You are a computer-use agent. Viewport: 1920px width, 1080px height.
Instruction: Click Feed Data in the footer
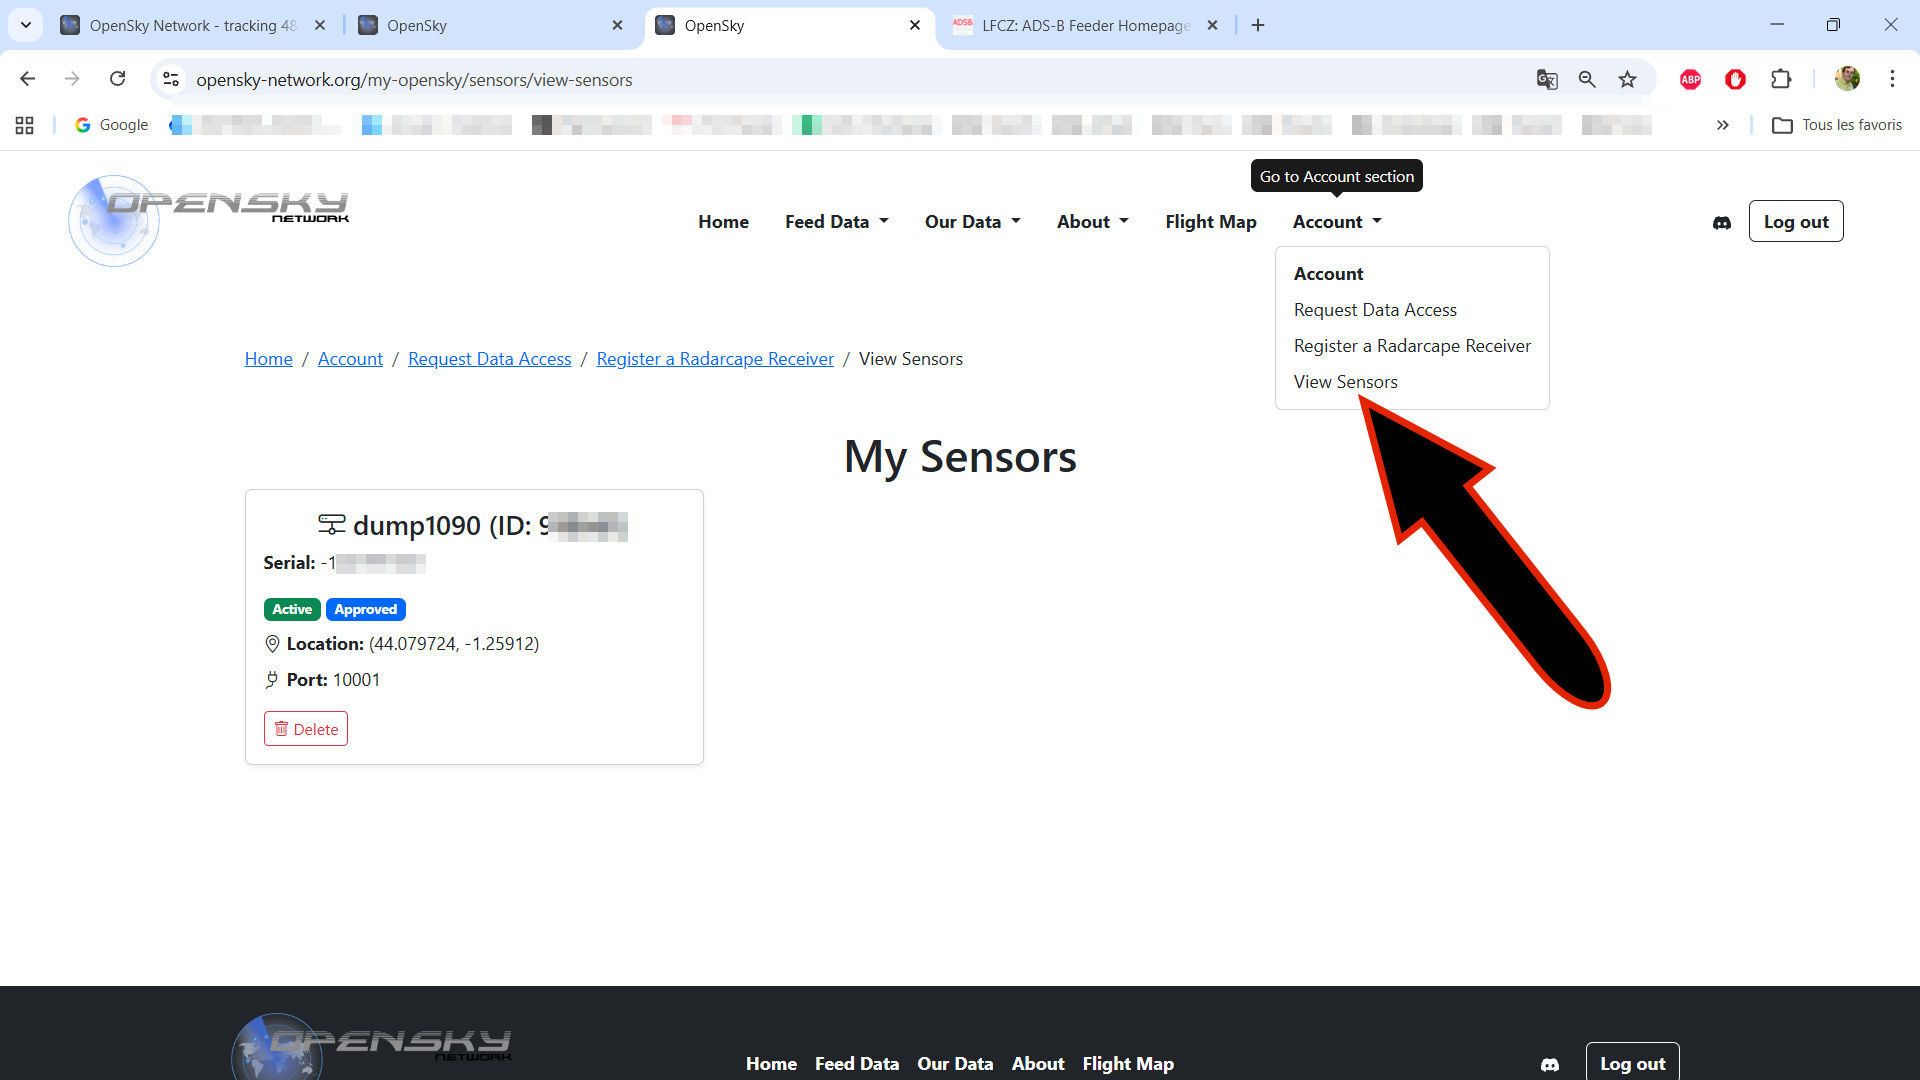point(857,1064)
